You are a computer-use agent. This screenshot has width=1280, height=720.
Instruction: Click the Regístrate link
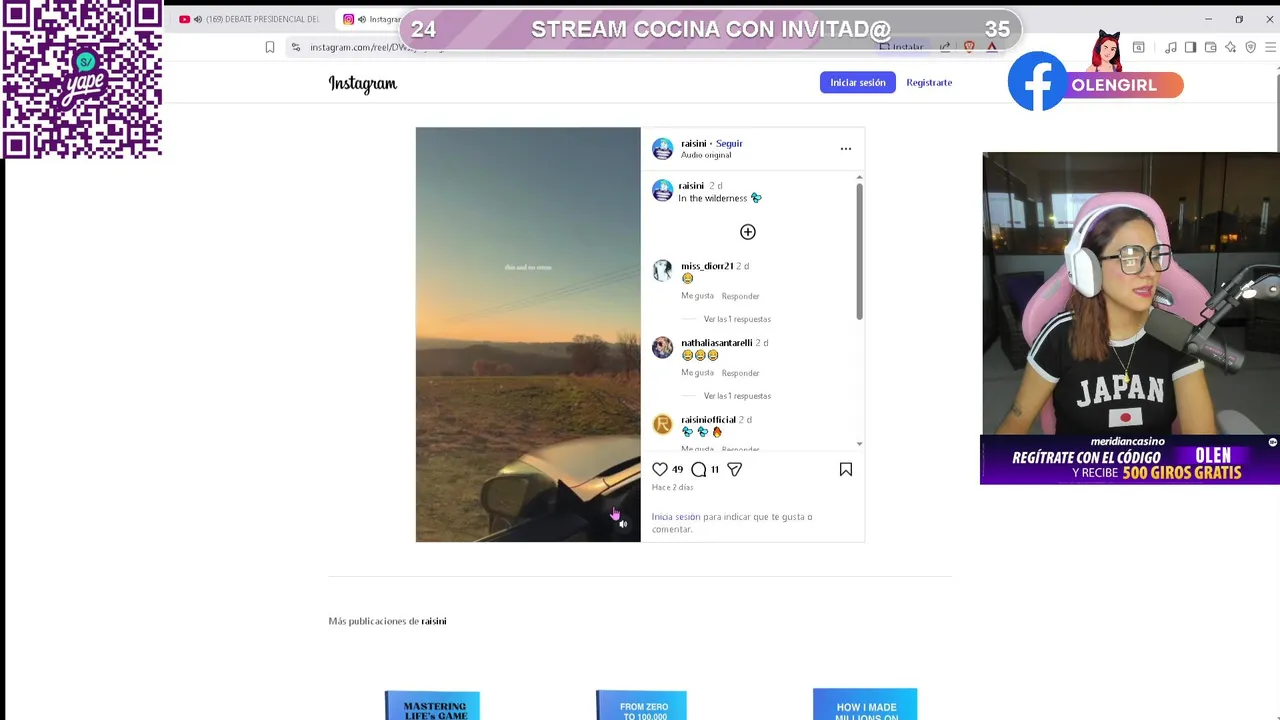[x=929, y=83]
